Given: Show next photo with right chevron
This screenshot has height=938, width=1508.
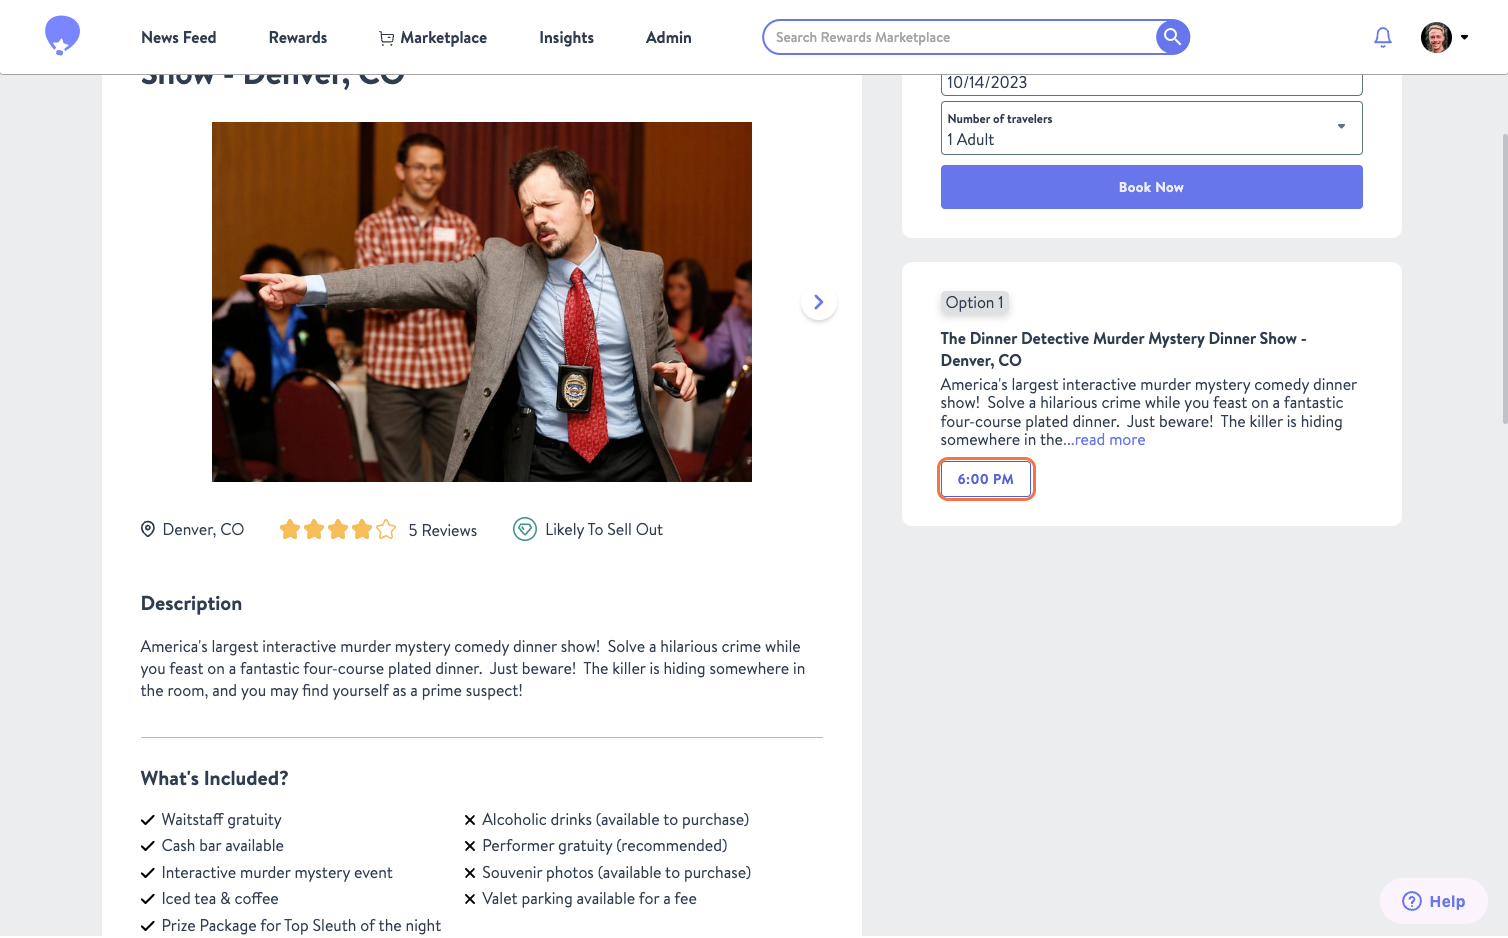Looking at the screenshot, I should coord(819,302).
